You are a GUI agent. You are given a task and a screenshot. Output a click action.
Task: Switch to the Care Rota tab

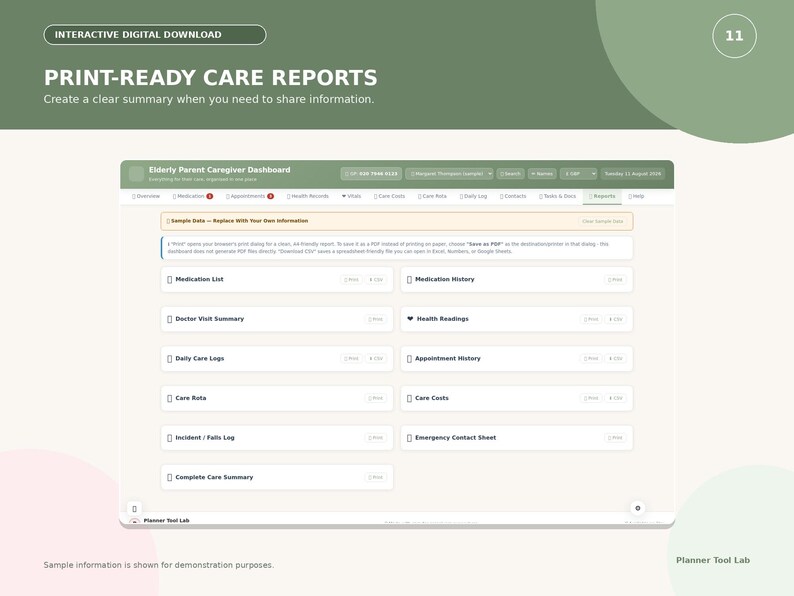click(432, 196)
